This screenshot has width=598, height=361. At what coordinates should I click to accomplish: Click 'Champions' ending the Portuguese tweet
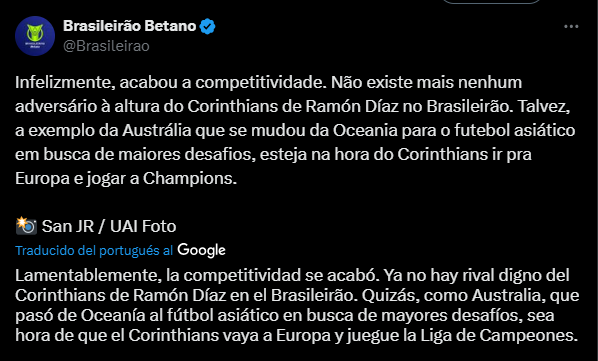(190, 178)
